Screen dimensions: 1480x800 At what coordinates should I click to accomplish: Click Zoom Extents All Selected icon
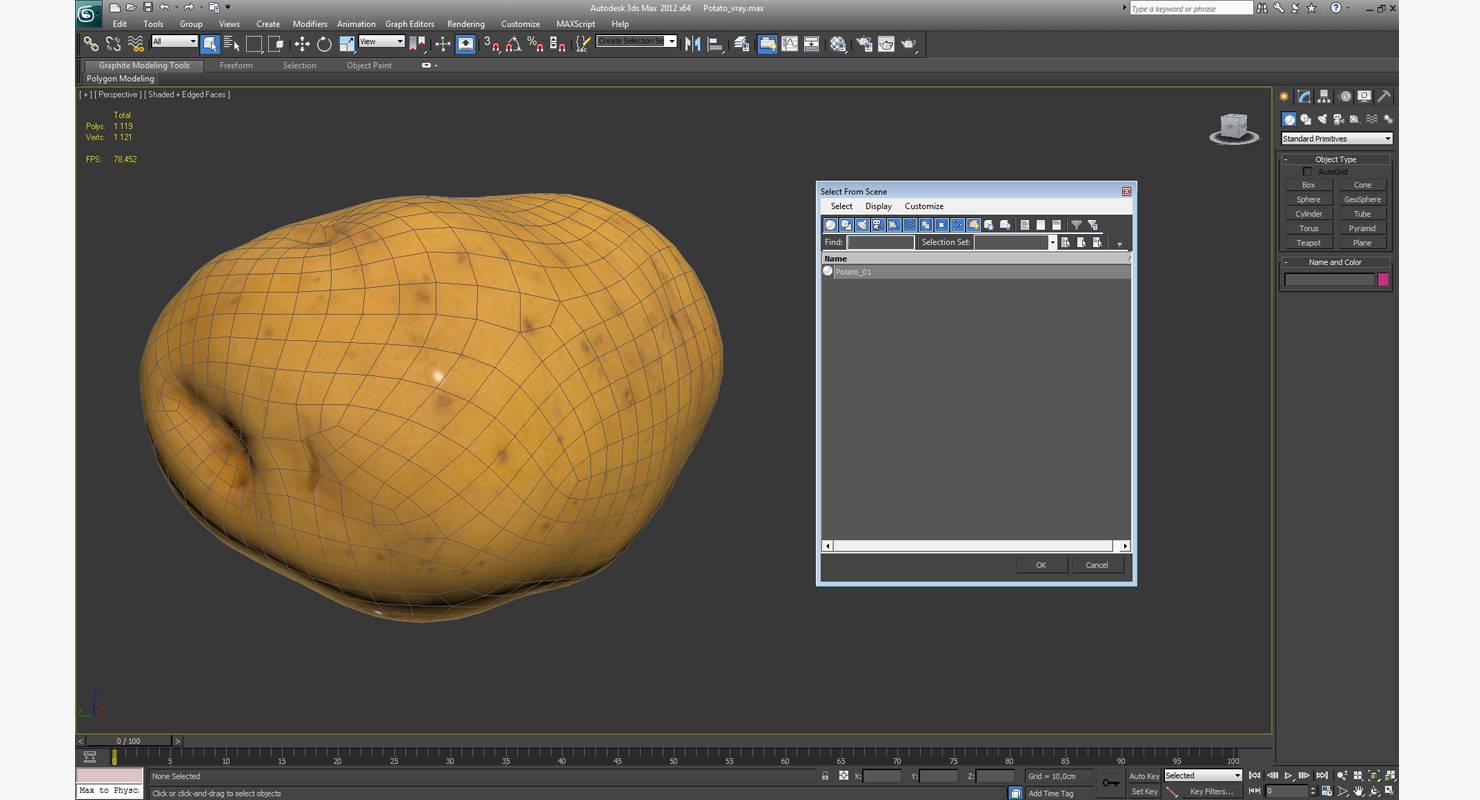point(1390,775)
